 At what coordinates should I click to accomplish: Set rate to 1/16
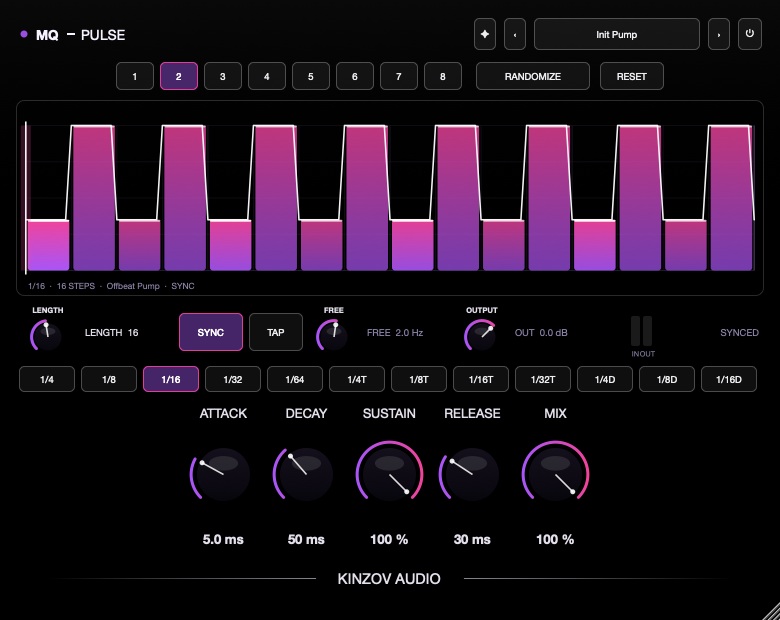[x=171, y=379]
